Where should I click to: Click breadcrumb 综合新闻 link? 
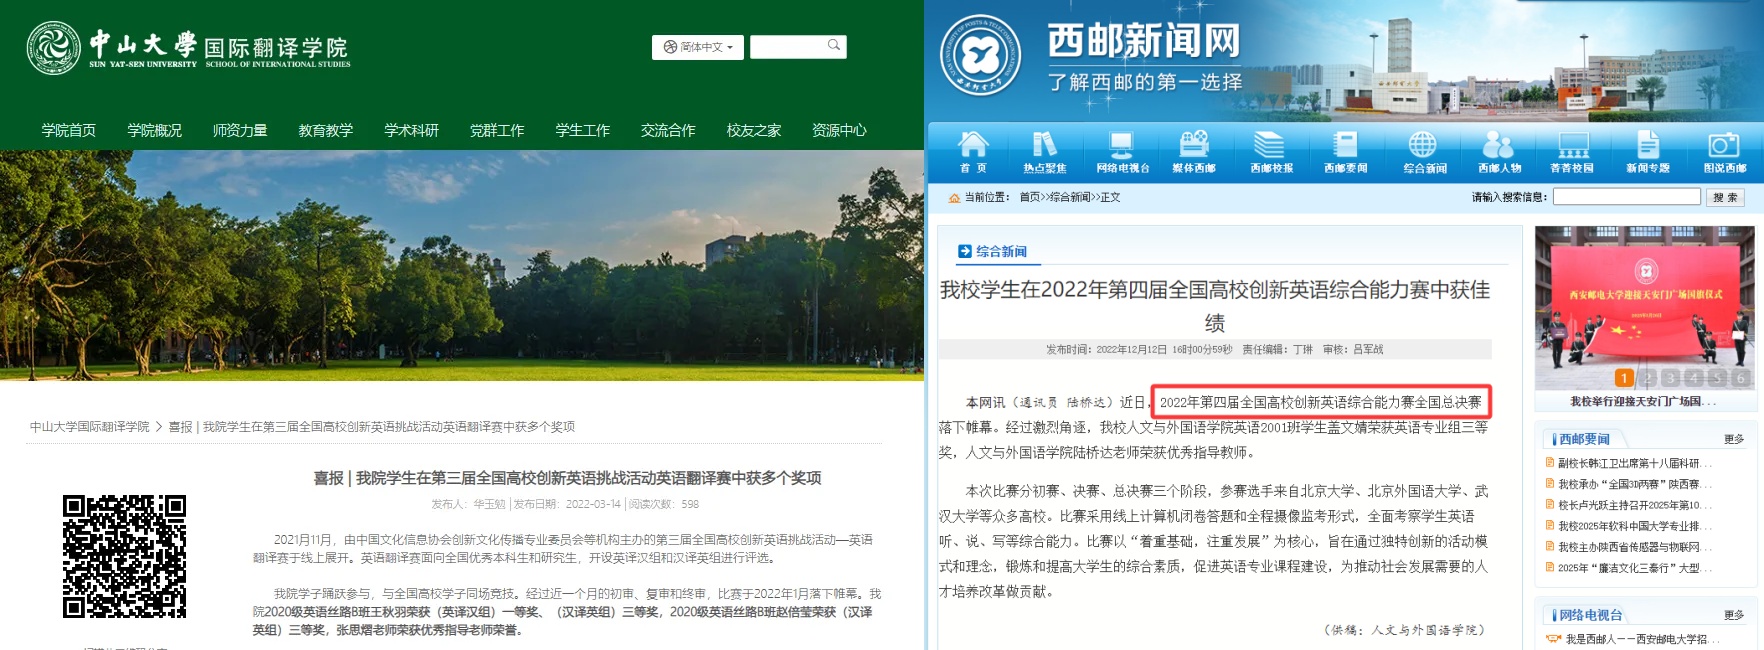click(x=1070, y=197)
